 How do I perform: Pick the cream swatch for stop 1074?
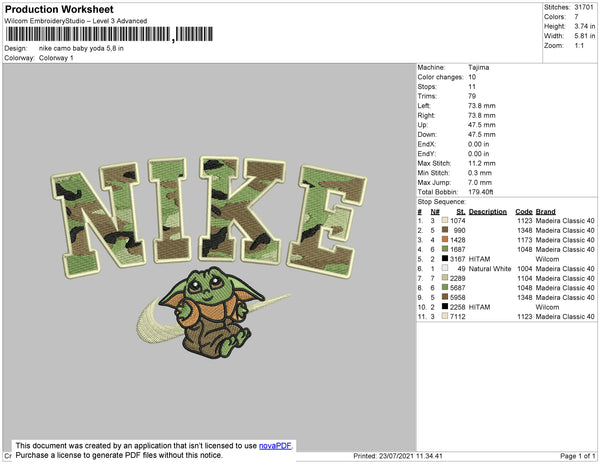pyautogui.click(x=445, y=220)
